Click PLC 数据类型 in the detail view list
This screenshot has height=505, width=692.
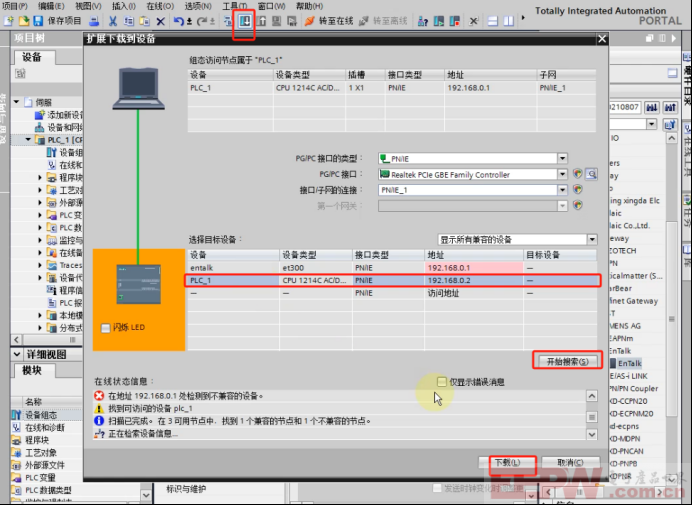pyautogui.click(x=48, y=490)
